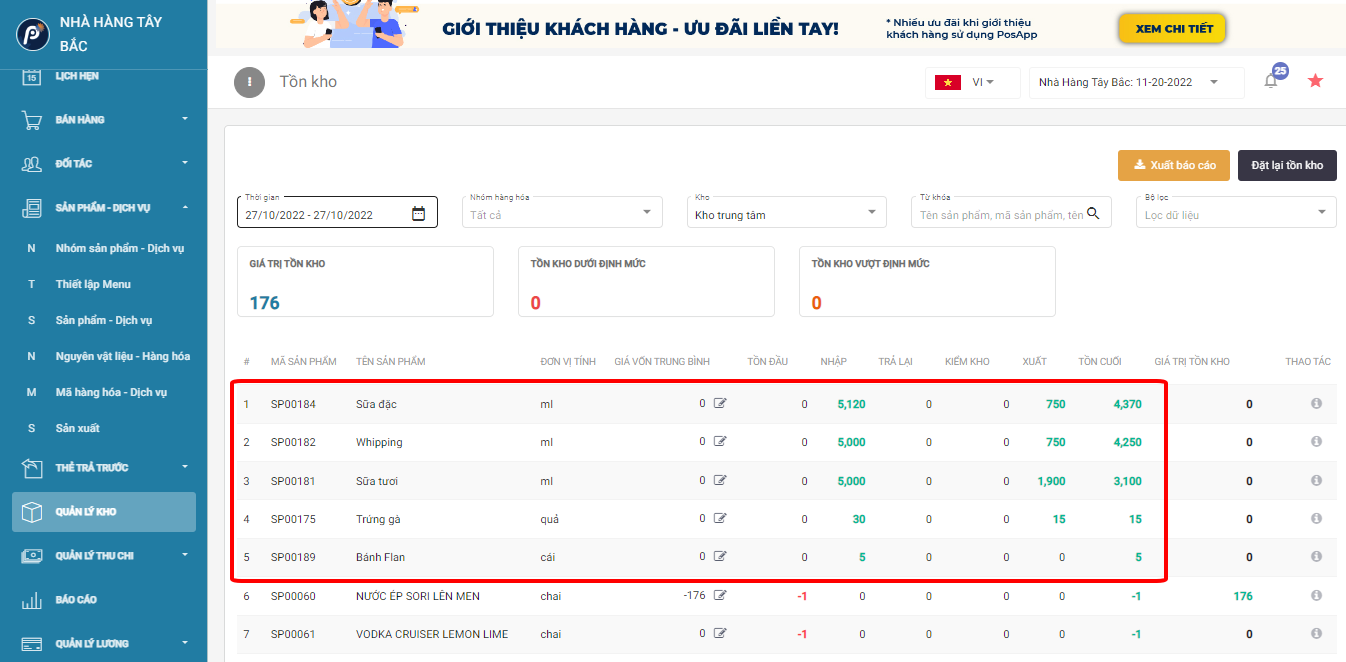Edit average cost for Sữa đặc
This screenshot has height=662, width=1346.
click(x=720, y=404)
